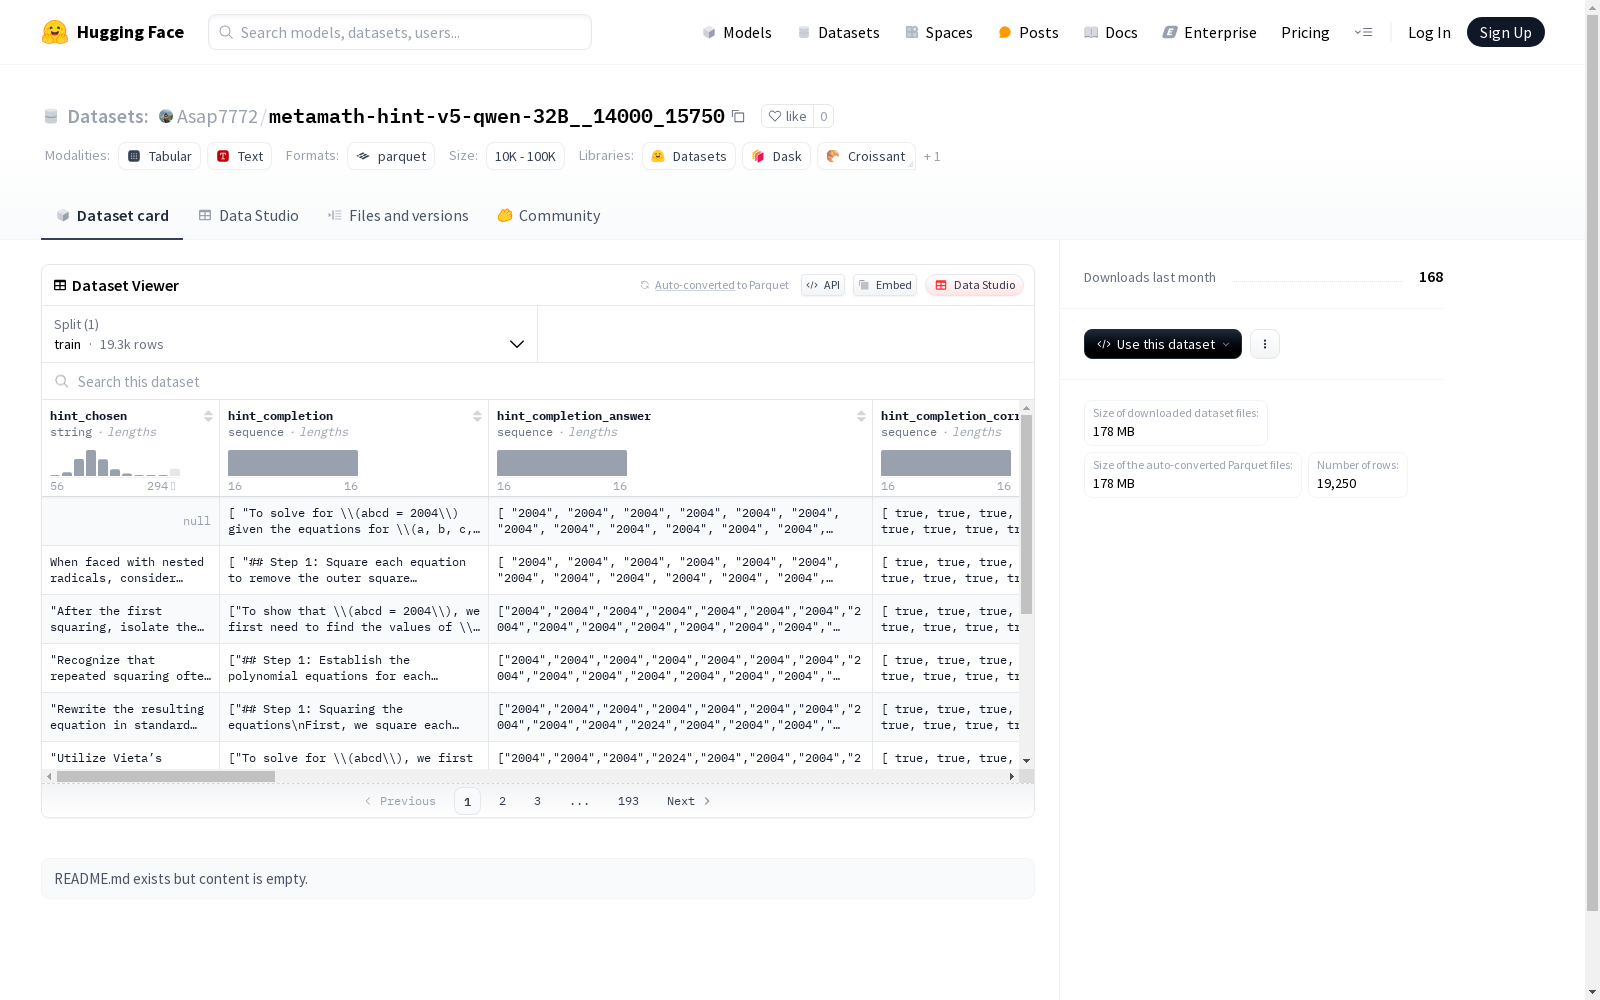Expand the Split train dropdown
The image size is (1600, 1000).
pyautogui.click(x=290, y=334)
